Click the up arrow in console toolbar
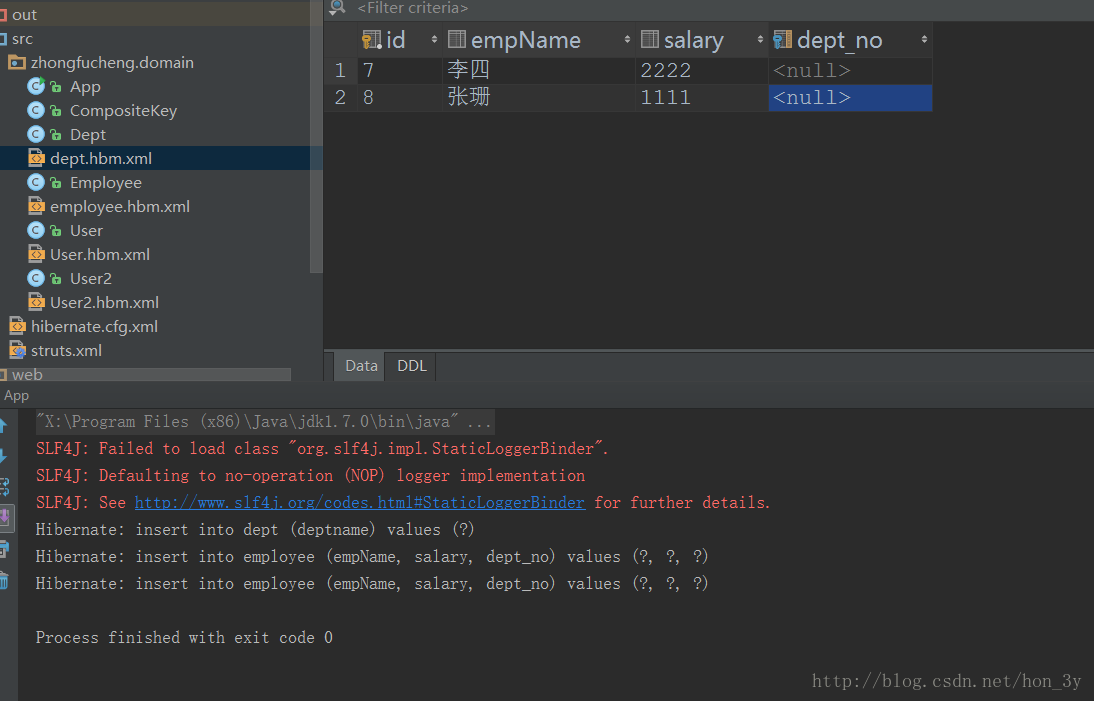 click(x=3, y=425)
